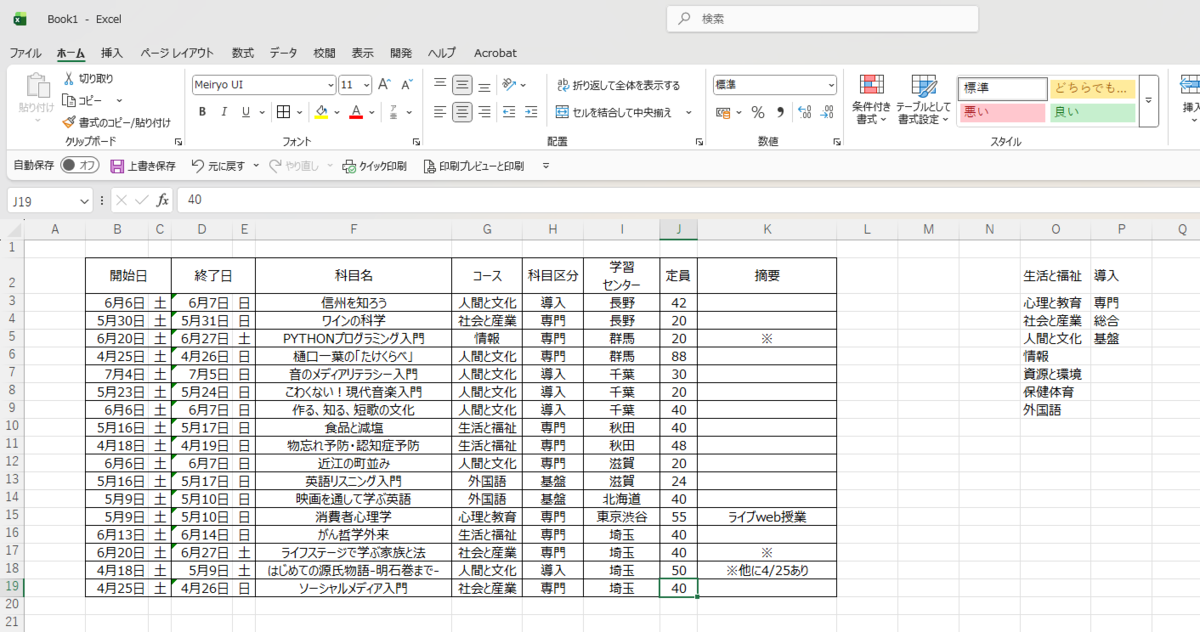
Task: Click the center align horizontally icon
Action: (462, 112)
